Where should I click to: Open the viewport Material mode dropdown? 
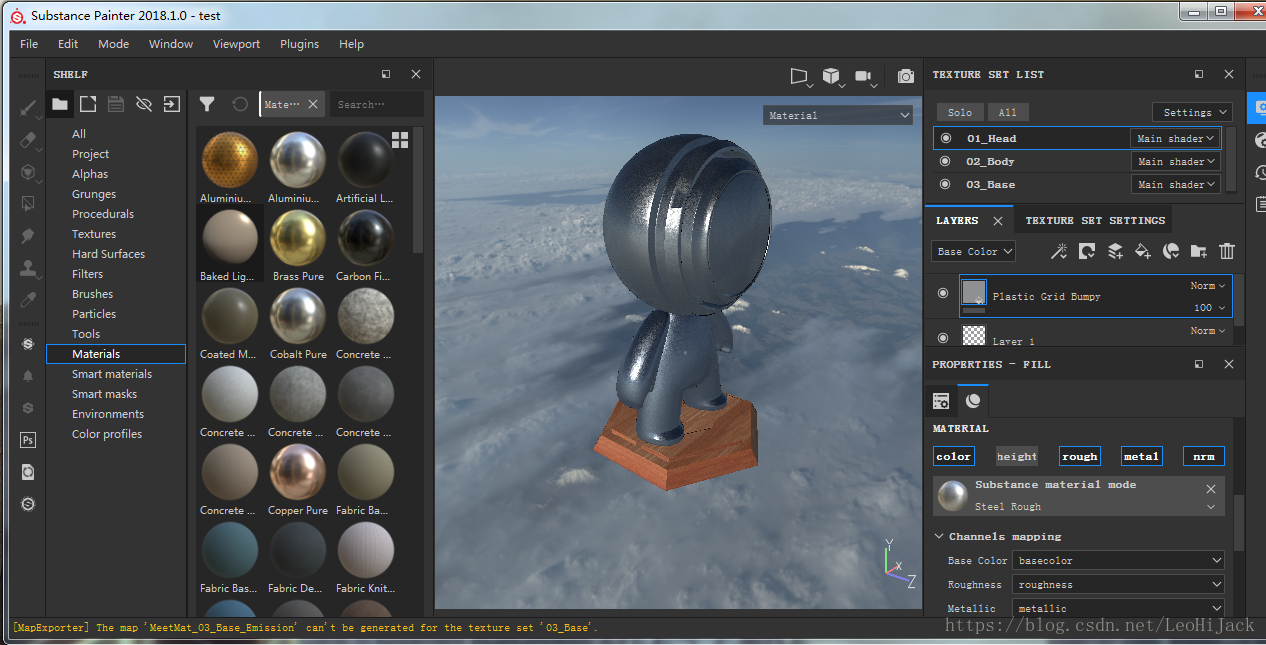coord(838,115)
